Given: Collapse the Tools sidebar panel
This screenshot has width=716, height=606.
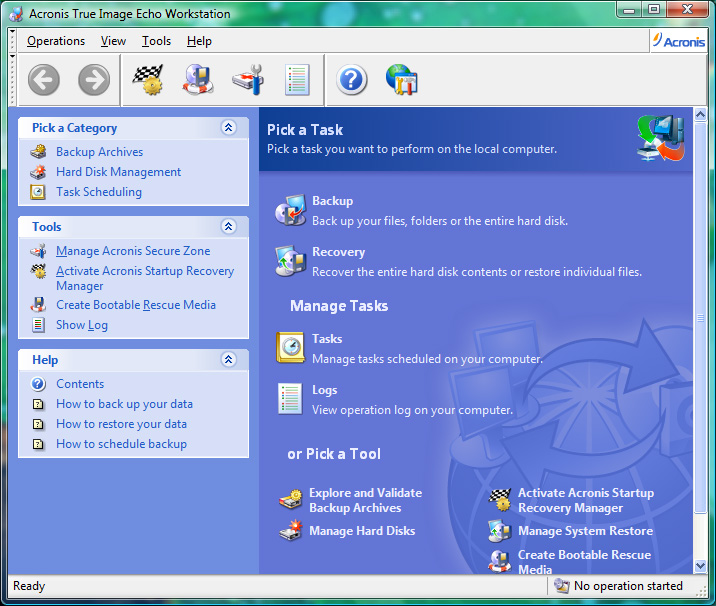Looking at the screenshot, I should pos(228,227).
